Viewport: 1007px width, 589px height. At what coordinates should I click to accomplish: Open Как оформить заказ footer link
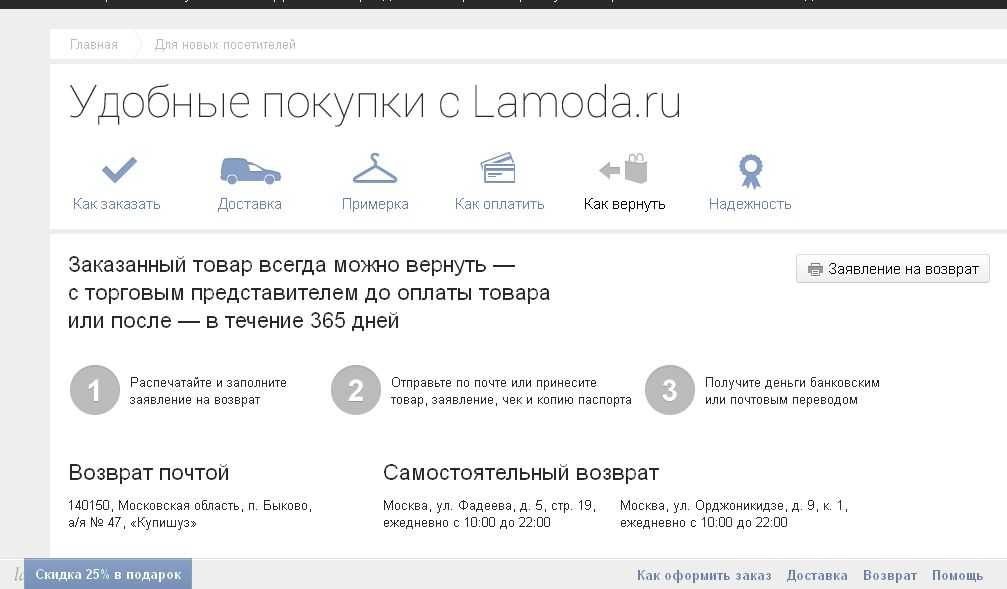tap(704, 575)
